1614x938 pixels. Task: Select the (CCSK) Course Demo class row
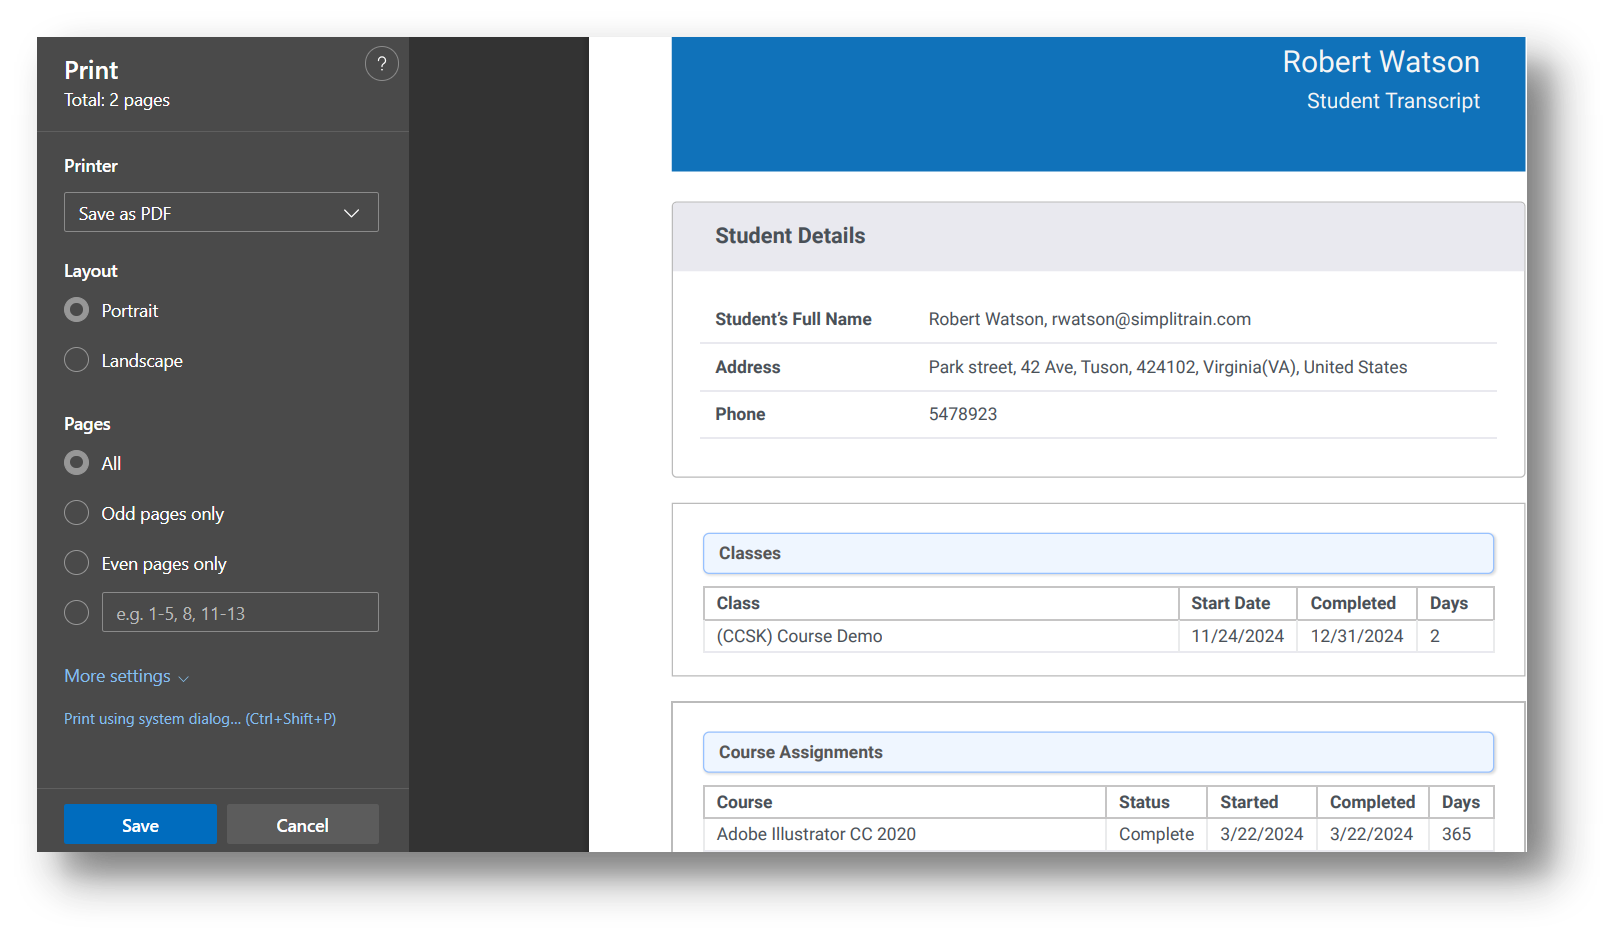point(800,636)
